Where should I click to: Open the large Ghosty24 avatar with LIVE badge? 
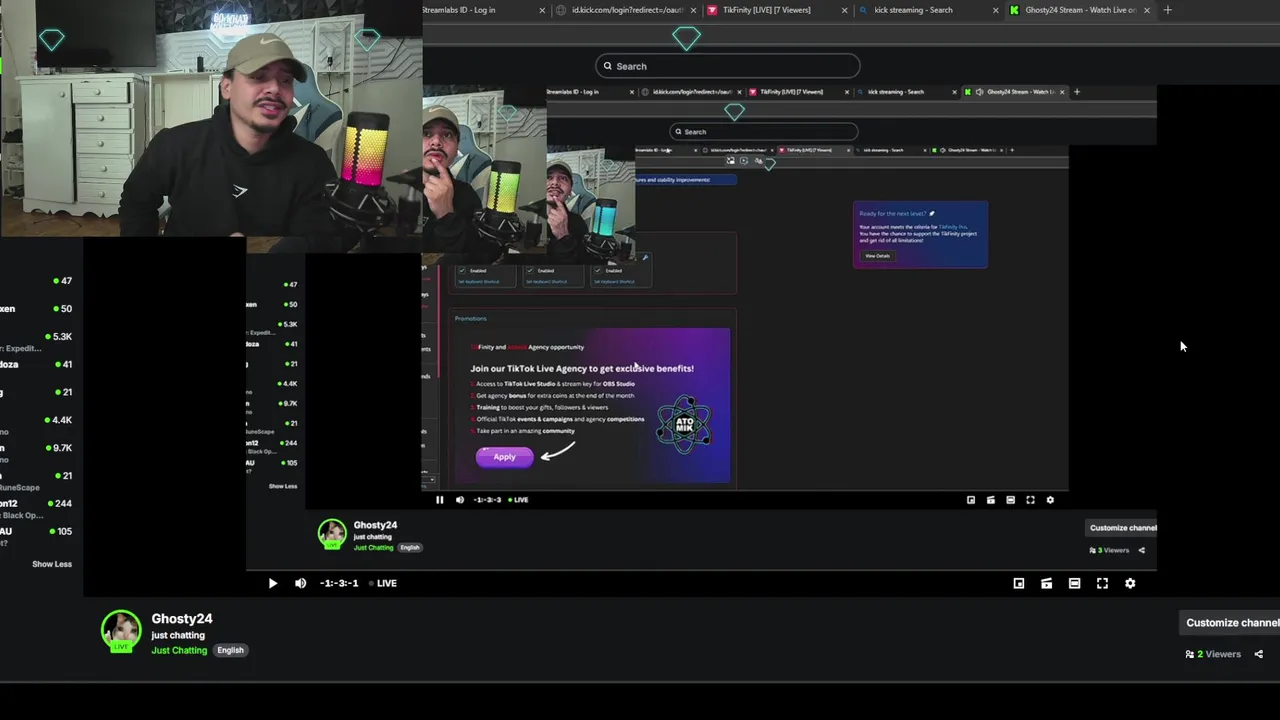pos(121,632)
